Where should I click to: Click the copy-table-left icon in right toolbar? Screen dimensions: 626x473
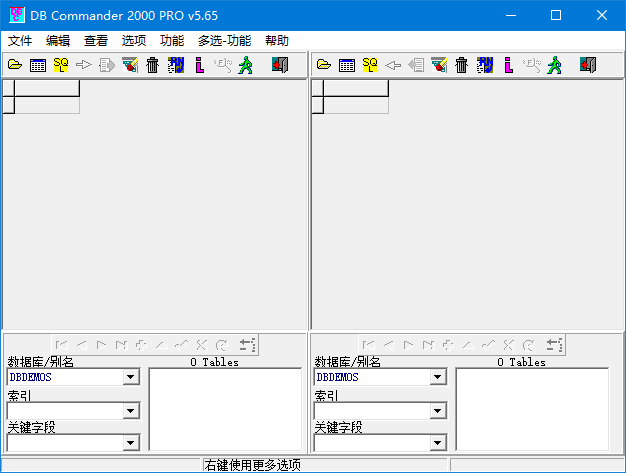click(416, 65)
